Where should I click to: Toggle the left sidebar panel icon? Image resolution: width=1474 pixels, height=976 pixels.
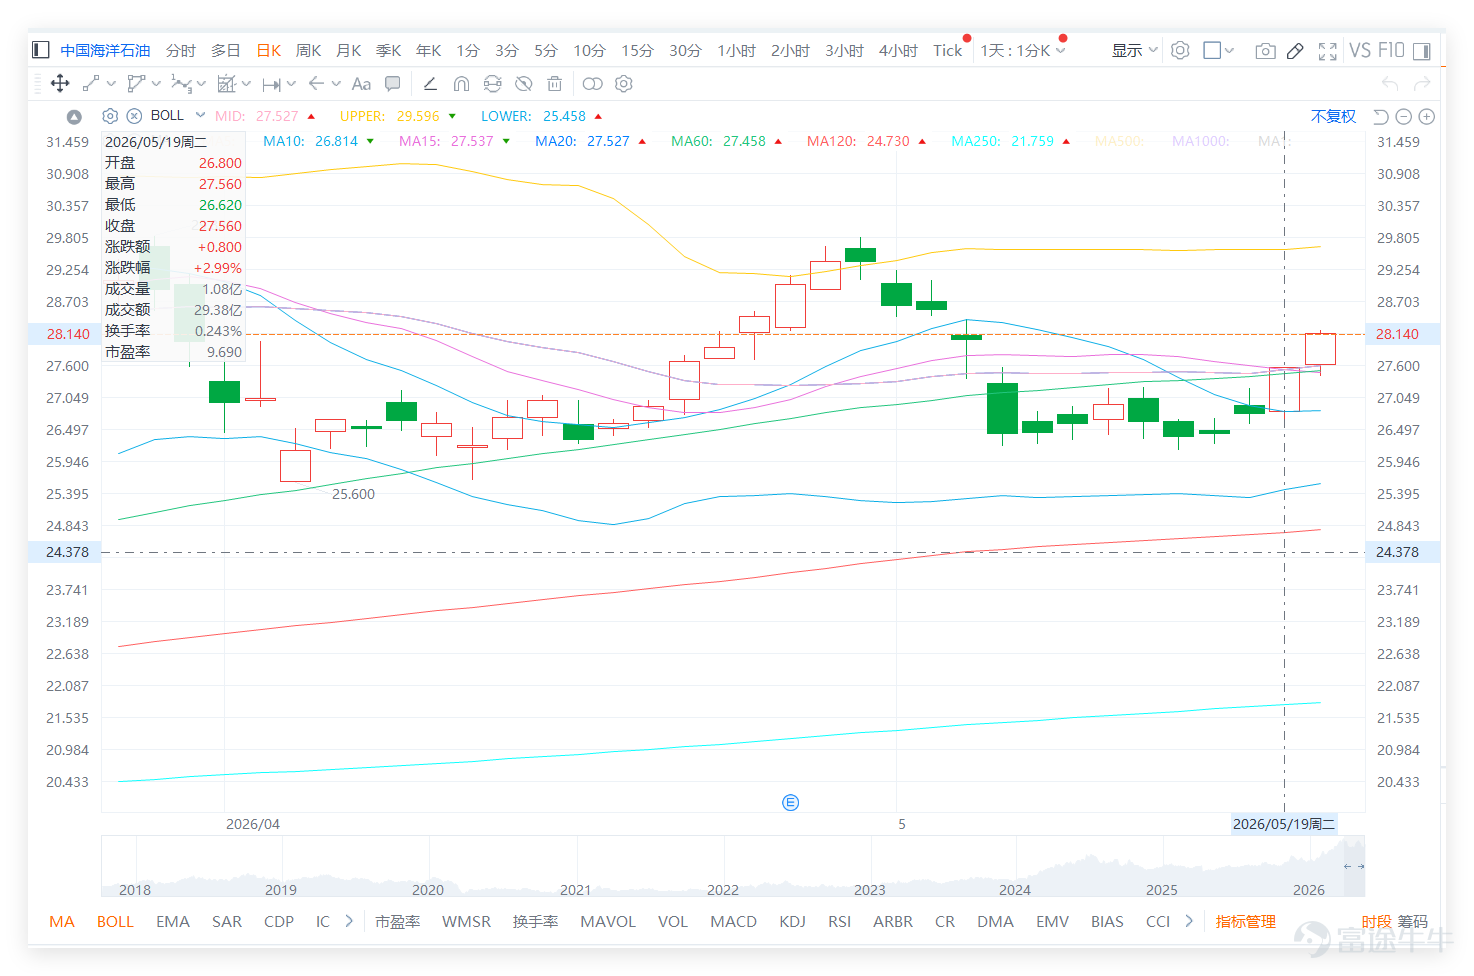pos(41,50)
